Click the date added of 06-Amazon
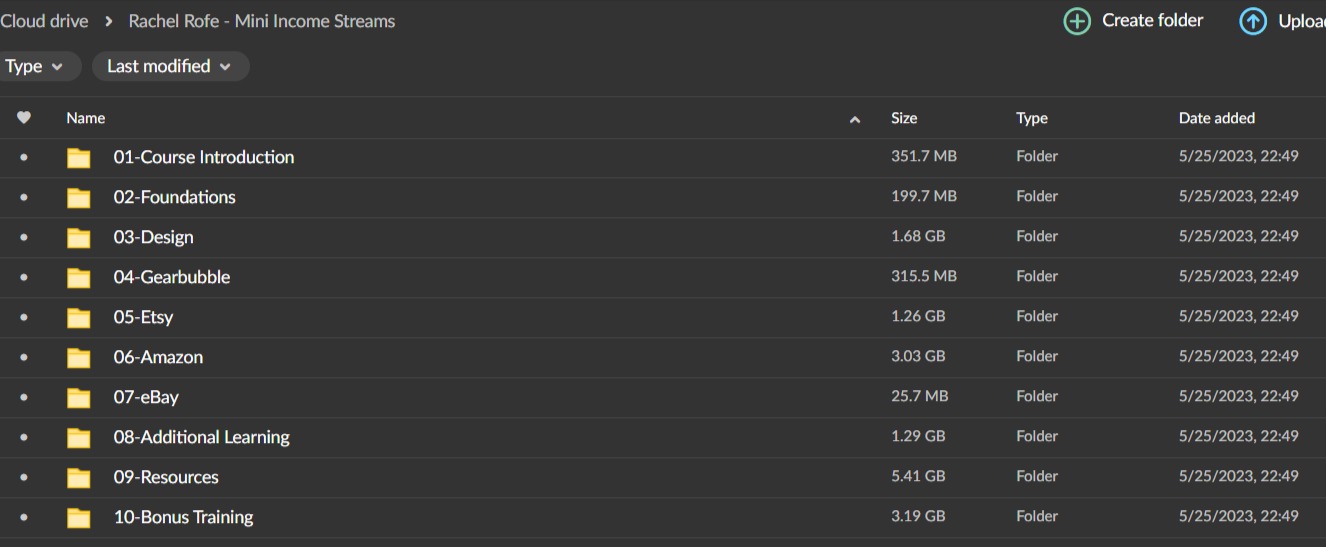1326x547 pixels. (1238, 356)
